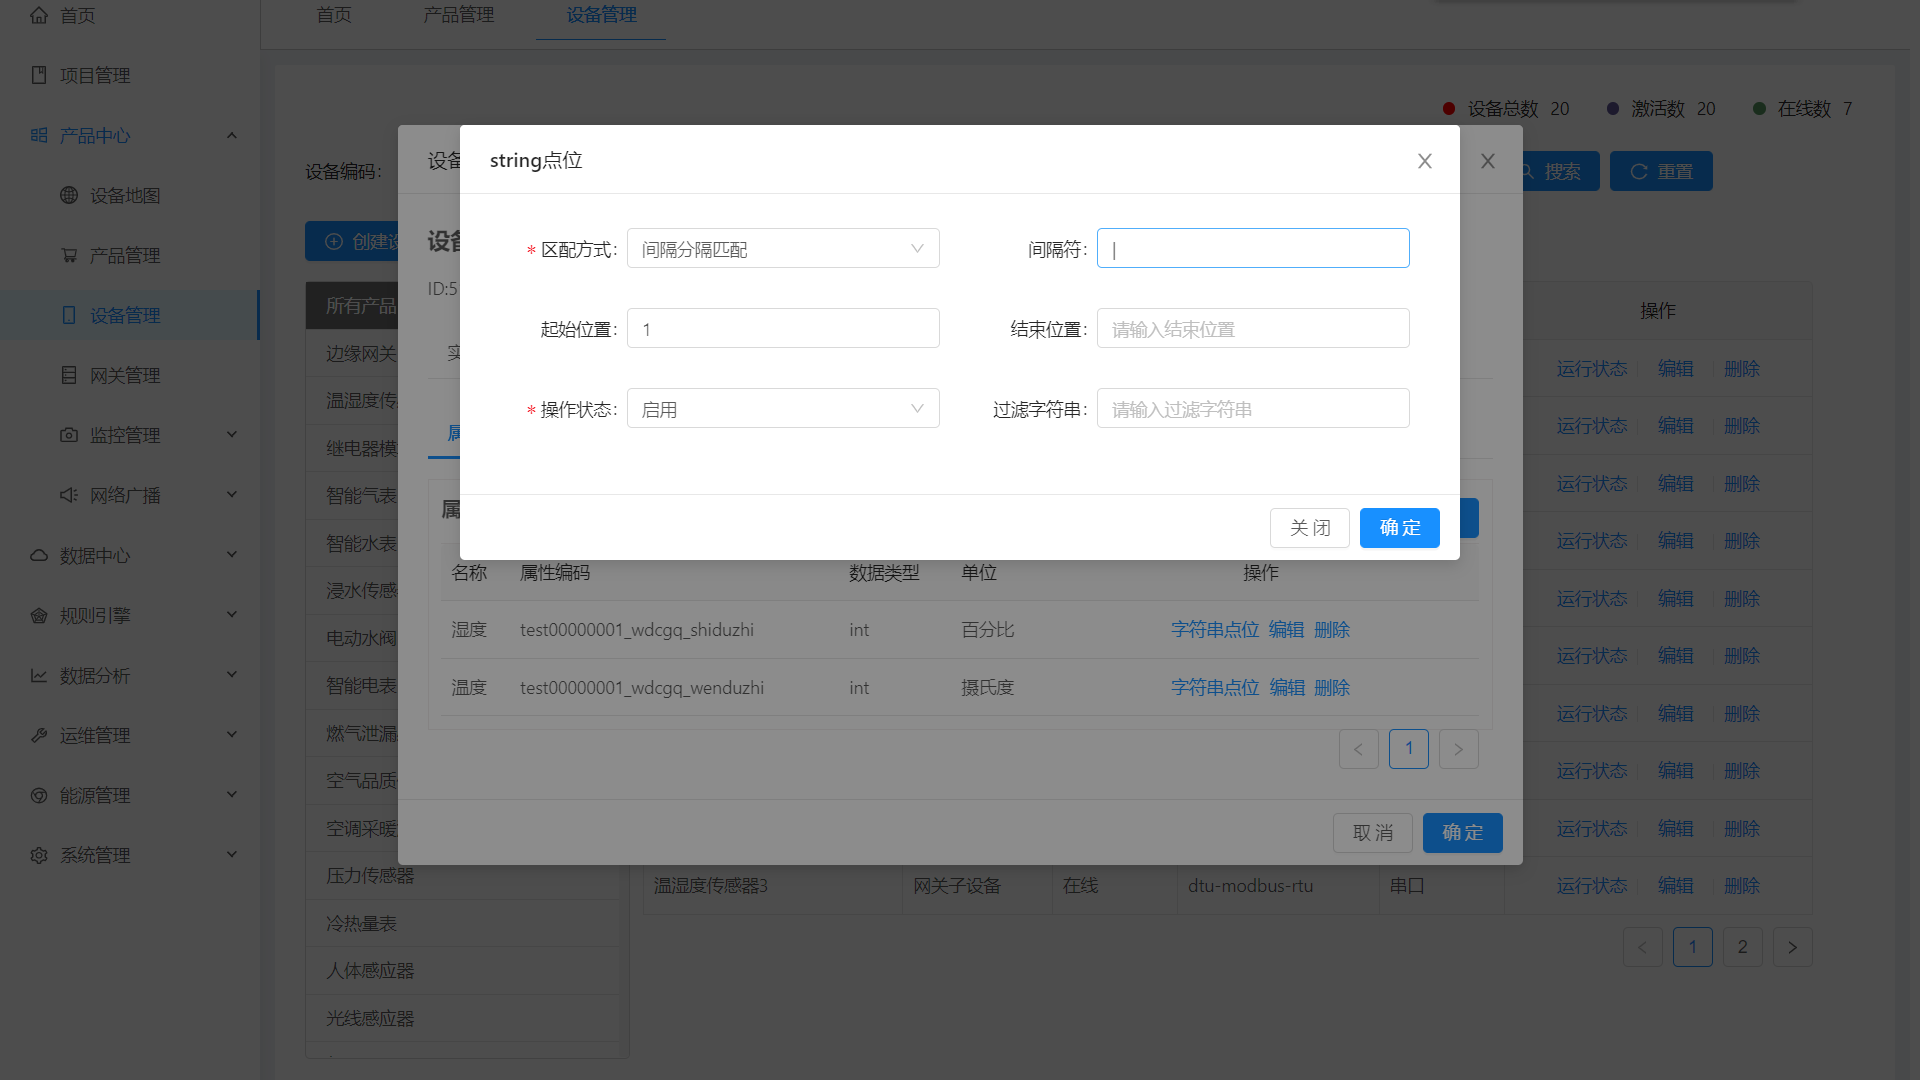Select the 运维管理 wrench icon
The height and width of the screenshot is (1080, 1920).
39,735
